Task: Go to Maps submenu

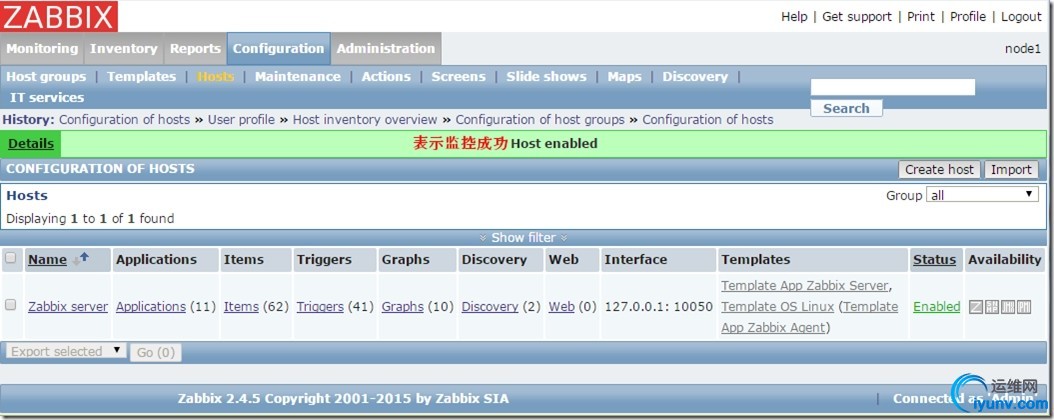Action: (624, 77)
